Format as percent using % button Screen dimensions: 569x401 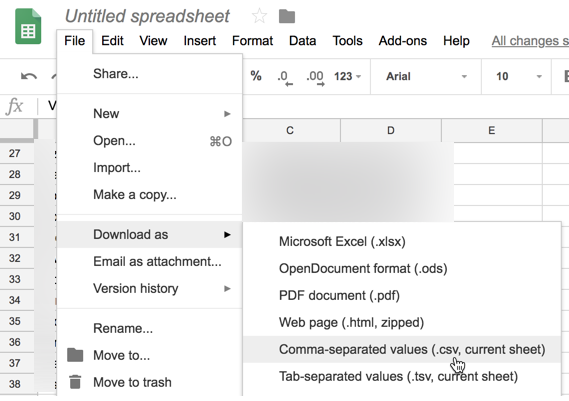click(256, 76)
